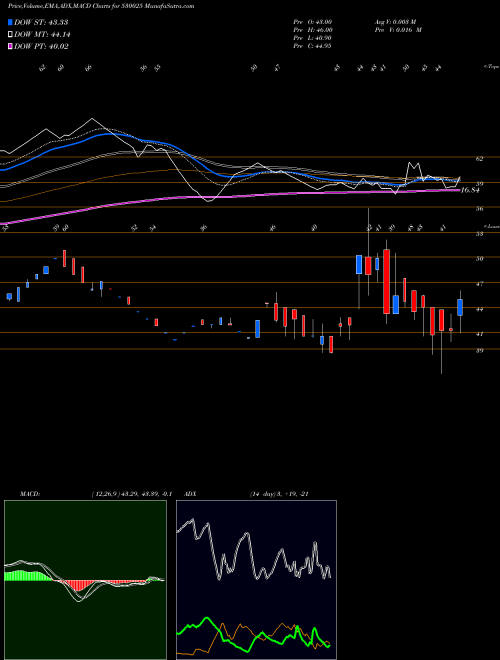
Task: Click the '16.84' label by the magenta line
Action: tap(470, 190)
